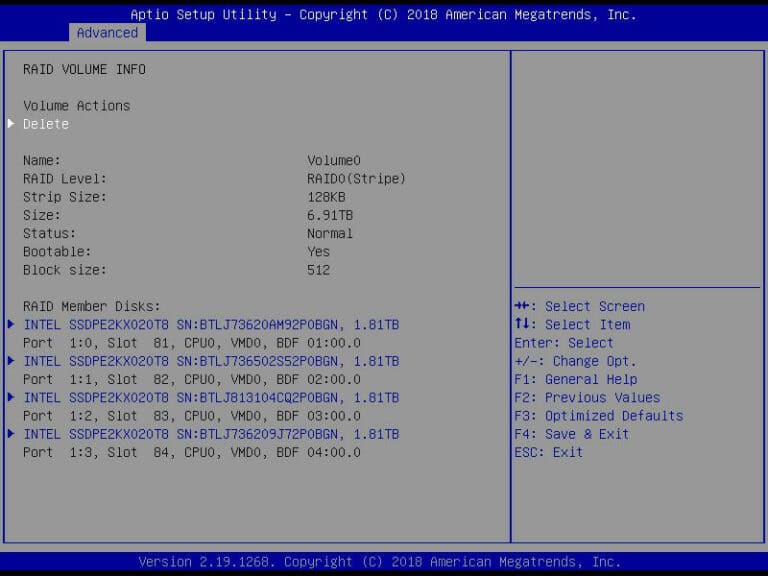Click the Version 2.19.1268 footer text

[x=380, y=561]
